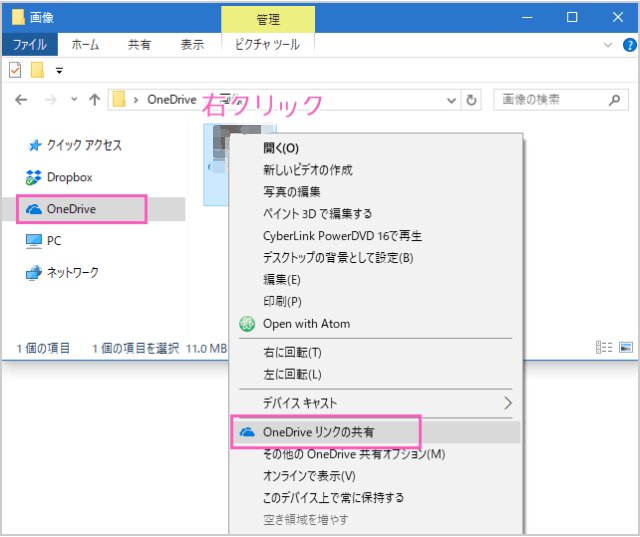Open the ピクチャ ツール tab
Screen dimensions: 640x537
(267, 44)
